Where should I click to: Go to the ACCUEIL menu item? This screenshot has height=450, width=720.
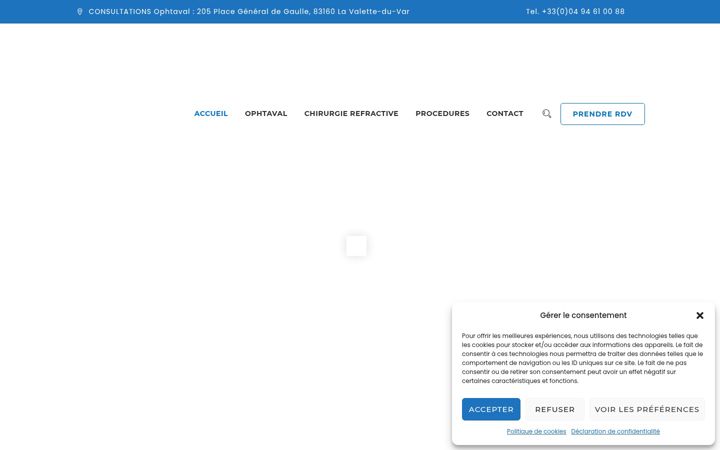pyautogui.click(x=211, y=113)
